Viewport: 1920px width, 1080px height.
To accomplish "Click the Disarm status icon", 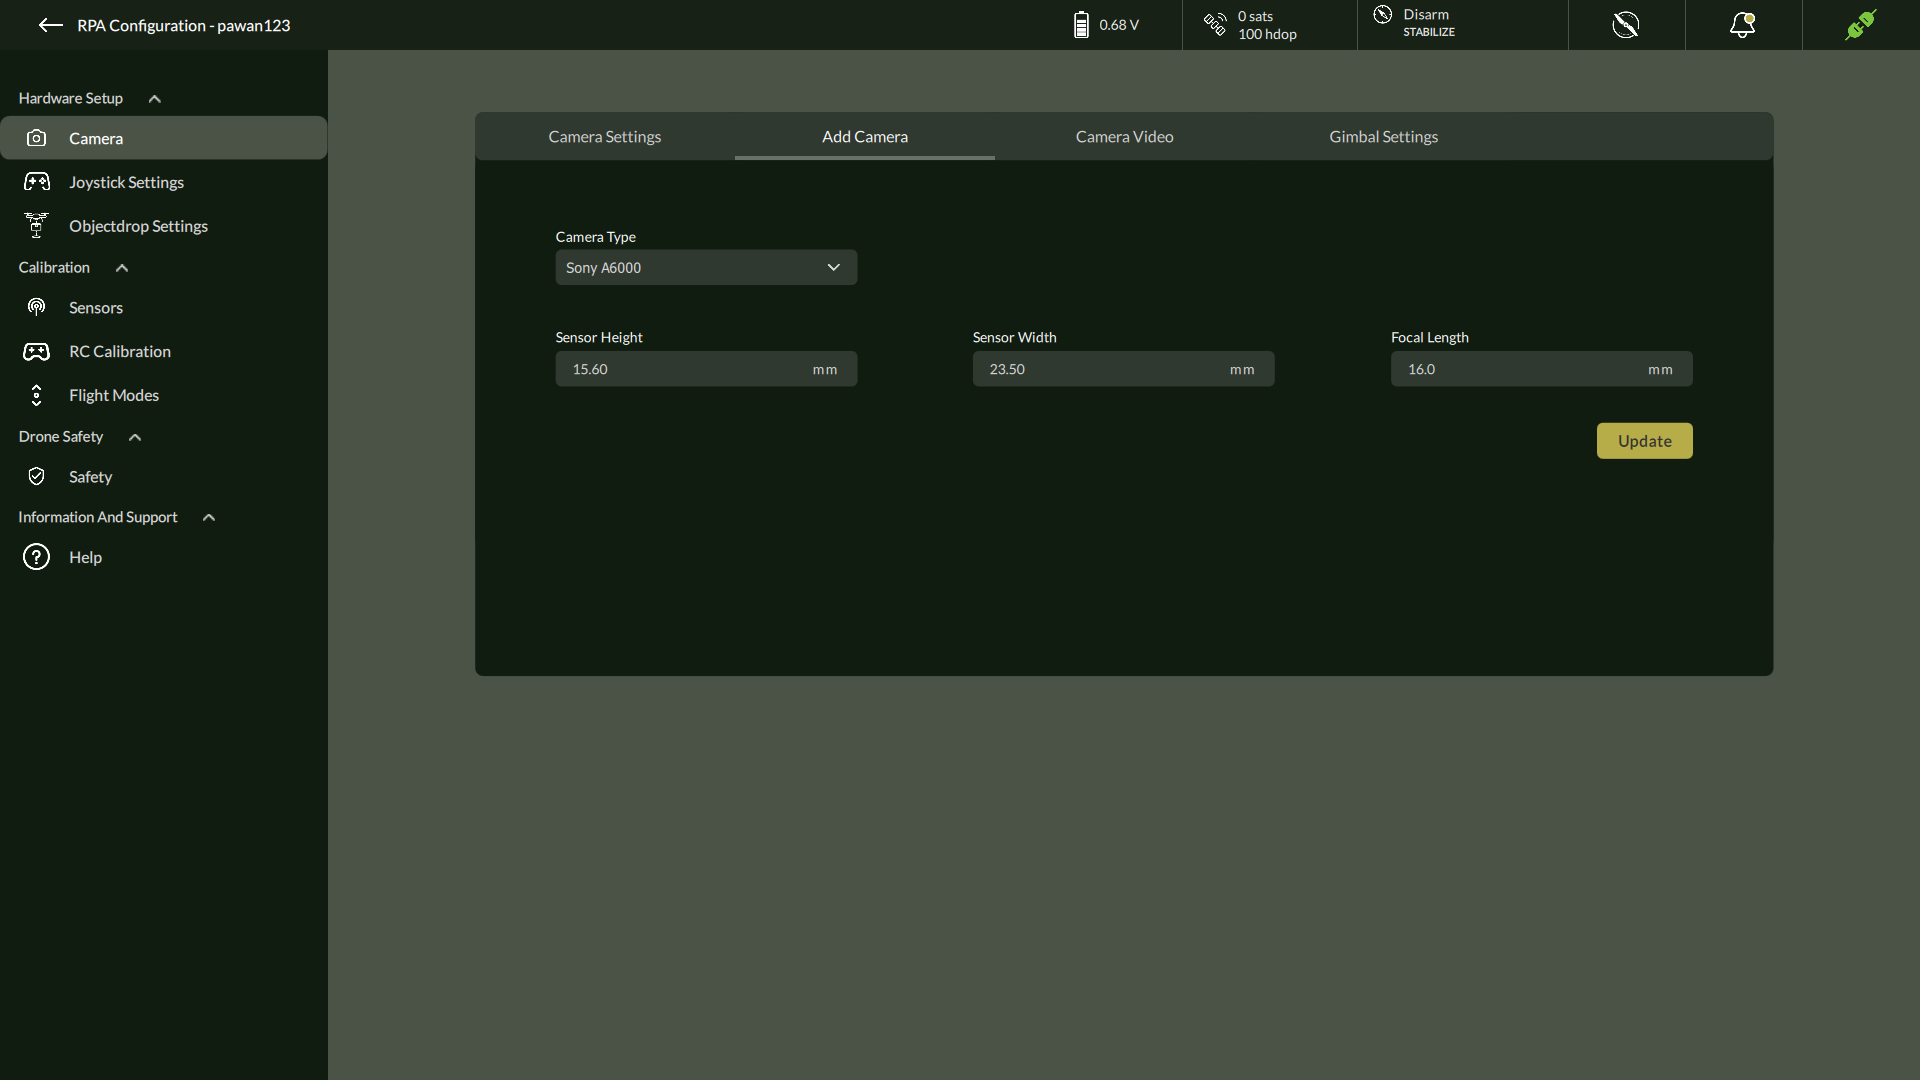I will pos(1383,14).
